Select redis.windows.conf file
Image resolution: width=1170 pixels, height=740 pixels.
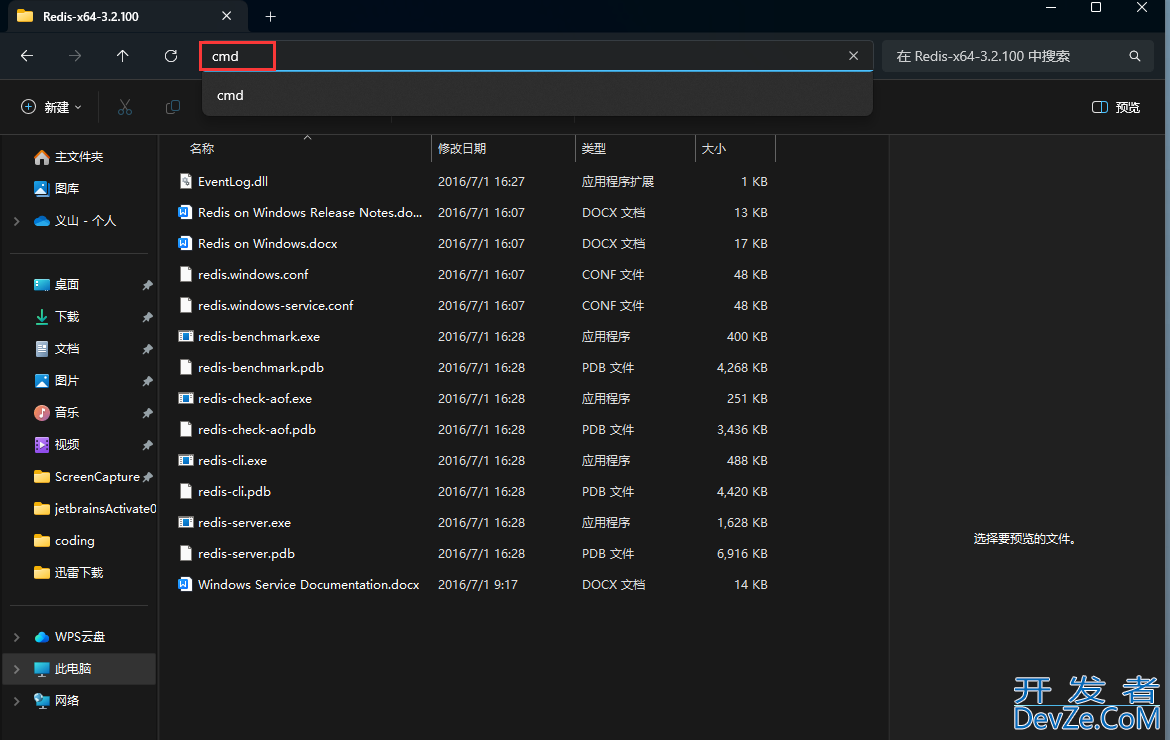point(253,275)
